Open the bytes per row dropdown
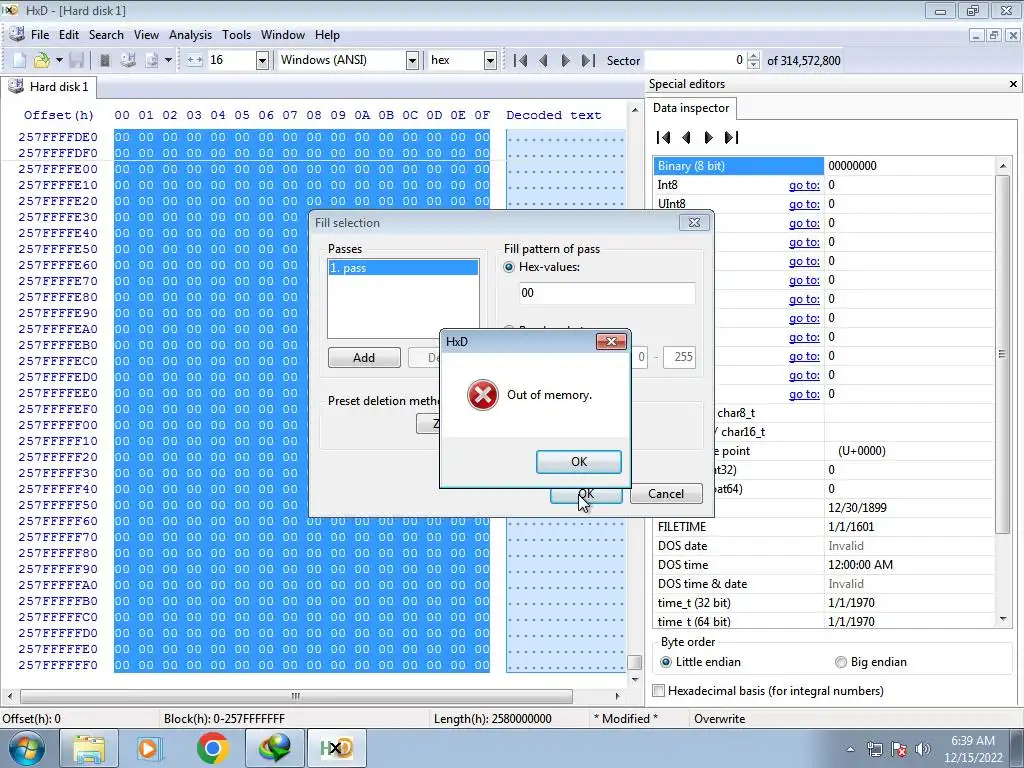Screen dimensions: 1024x768 (x=262, y=61)
